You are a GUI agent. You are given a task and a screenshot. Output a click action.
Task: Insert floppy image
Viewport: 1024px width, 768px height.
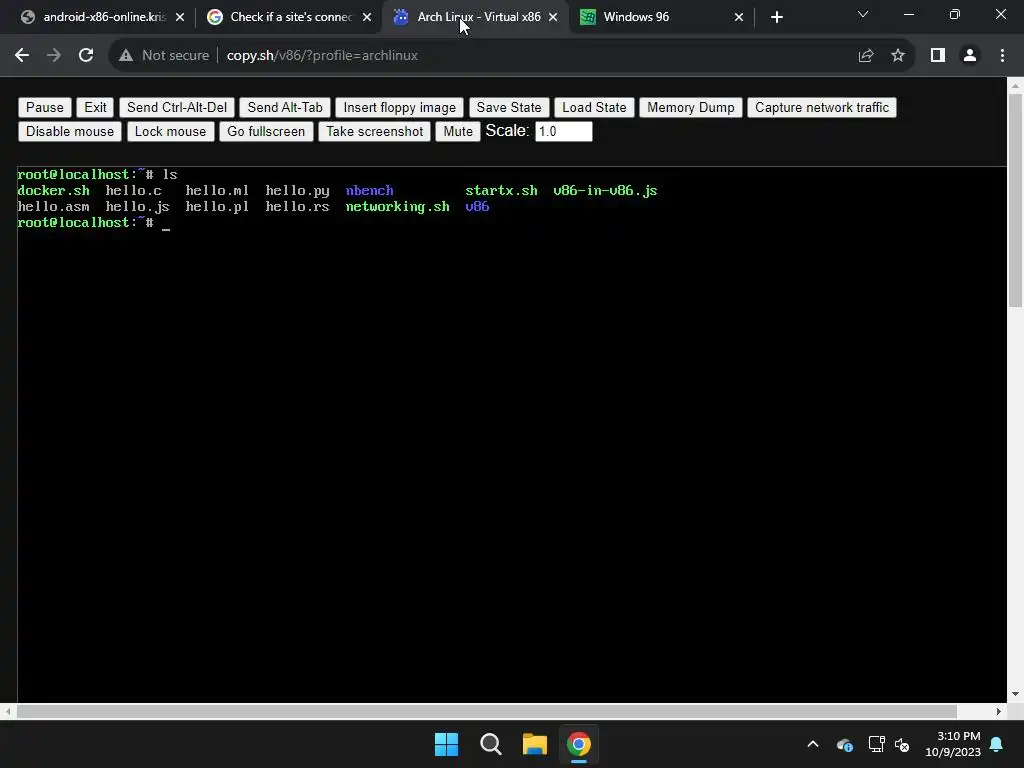(400, 108)
